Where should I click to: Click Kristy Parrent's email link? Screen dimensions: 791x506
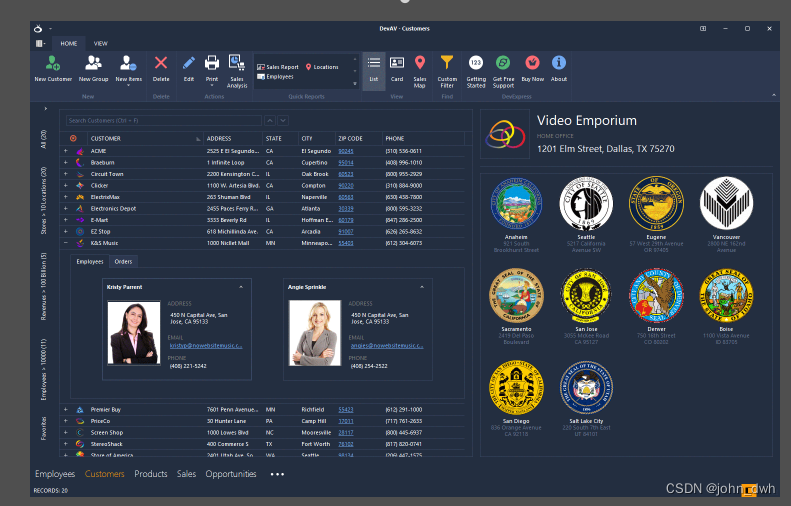point(206,346)
